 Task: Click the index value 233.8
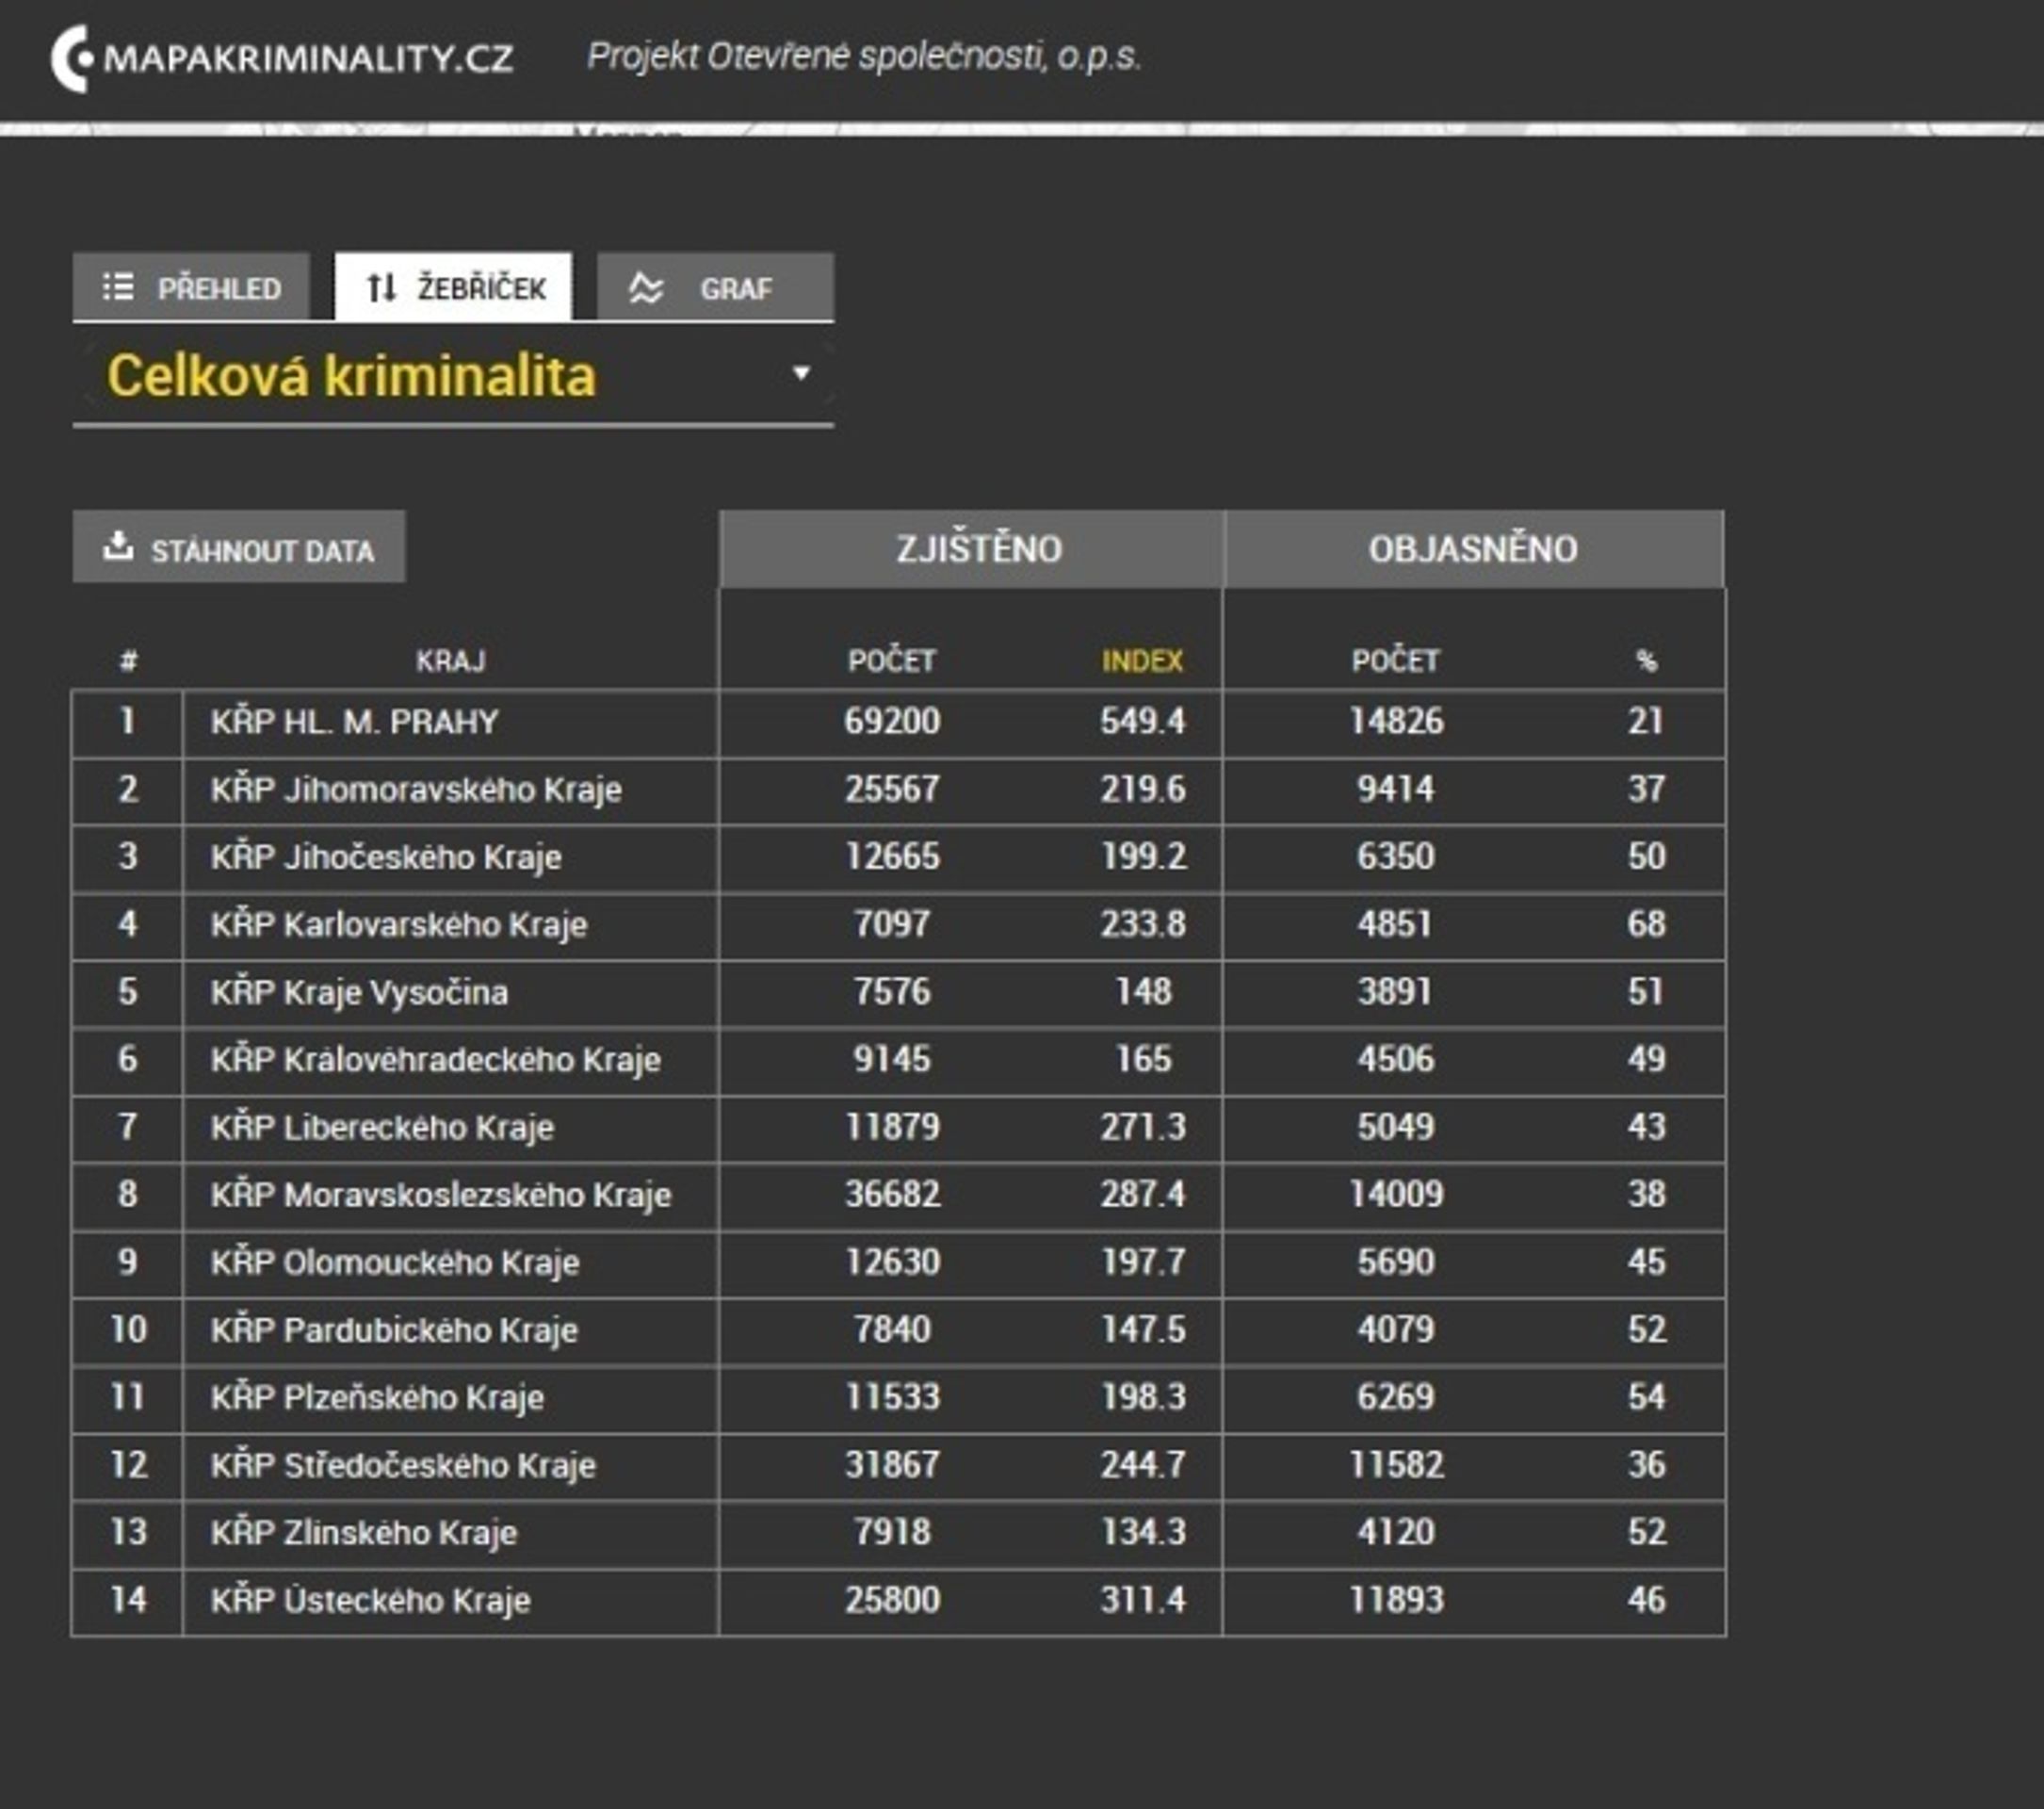[1143, 924]
